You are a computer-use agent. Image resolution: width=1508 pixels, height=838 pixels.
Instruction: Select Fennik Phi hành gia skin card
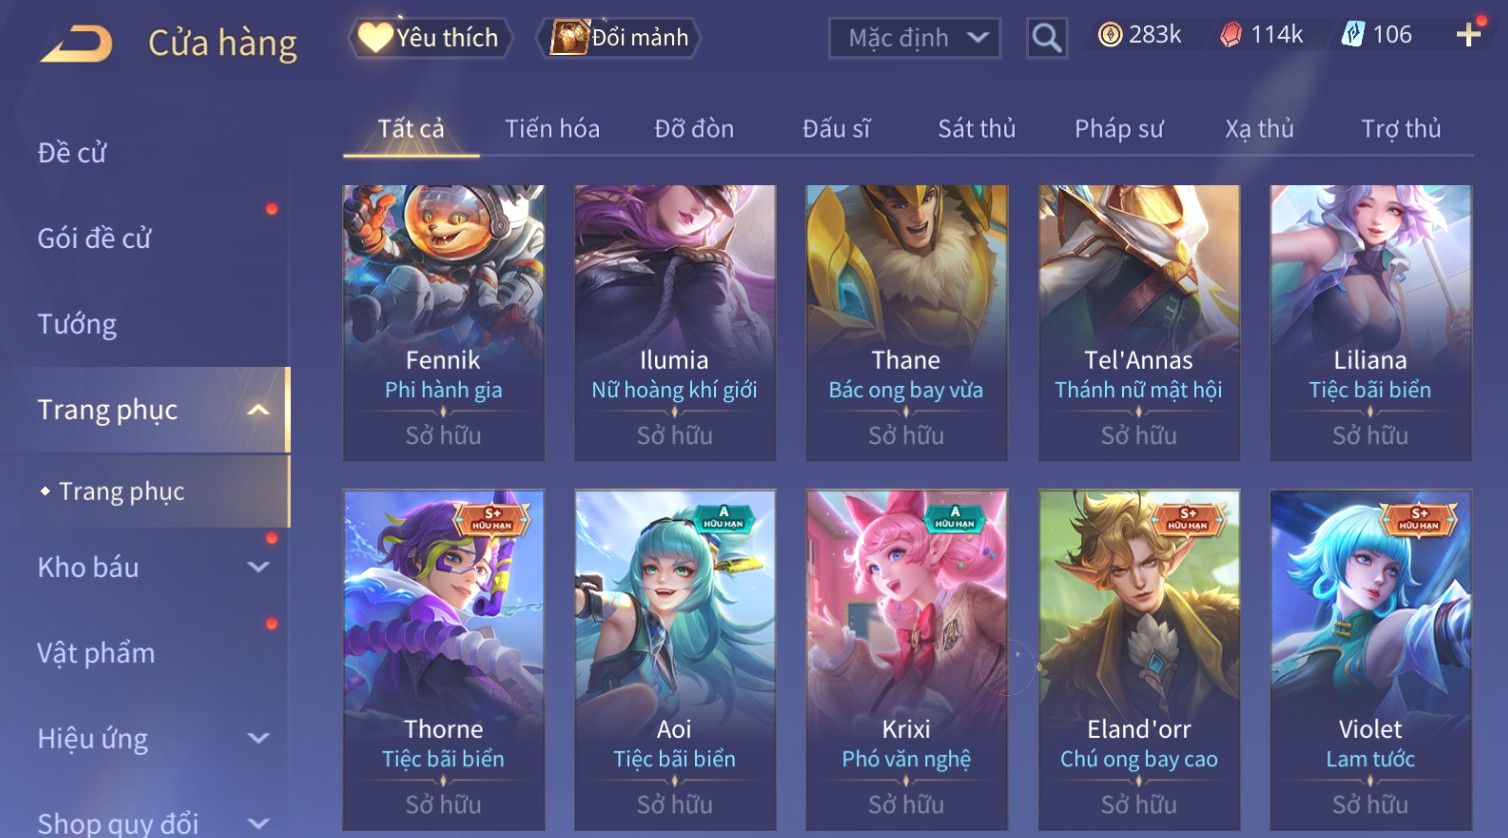(x=443, y=323)
